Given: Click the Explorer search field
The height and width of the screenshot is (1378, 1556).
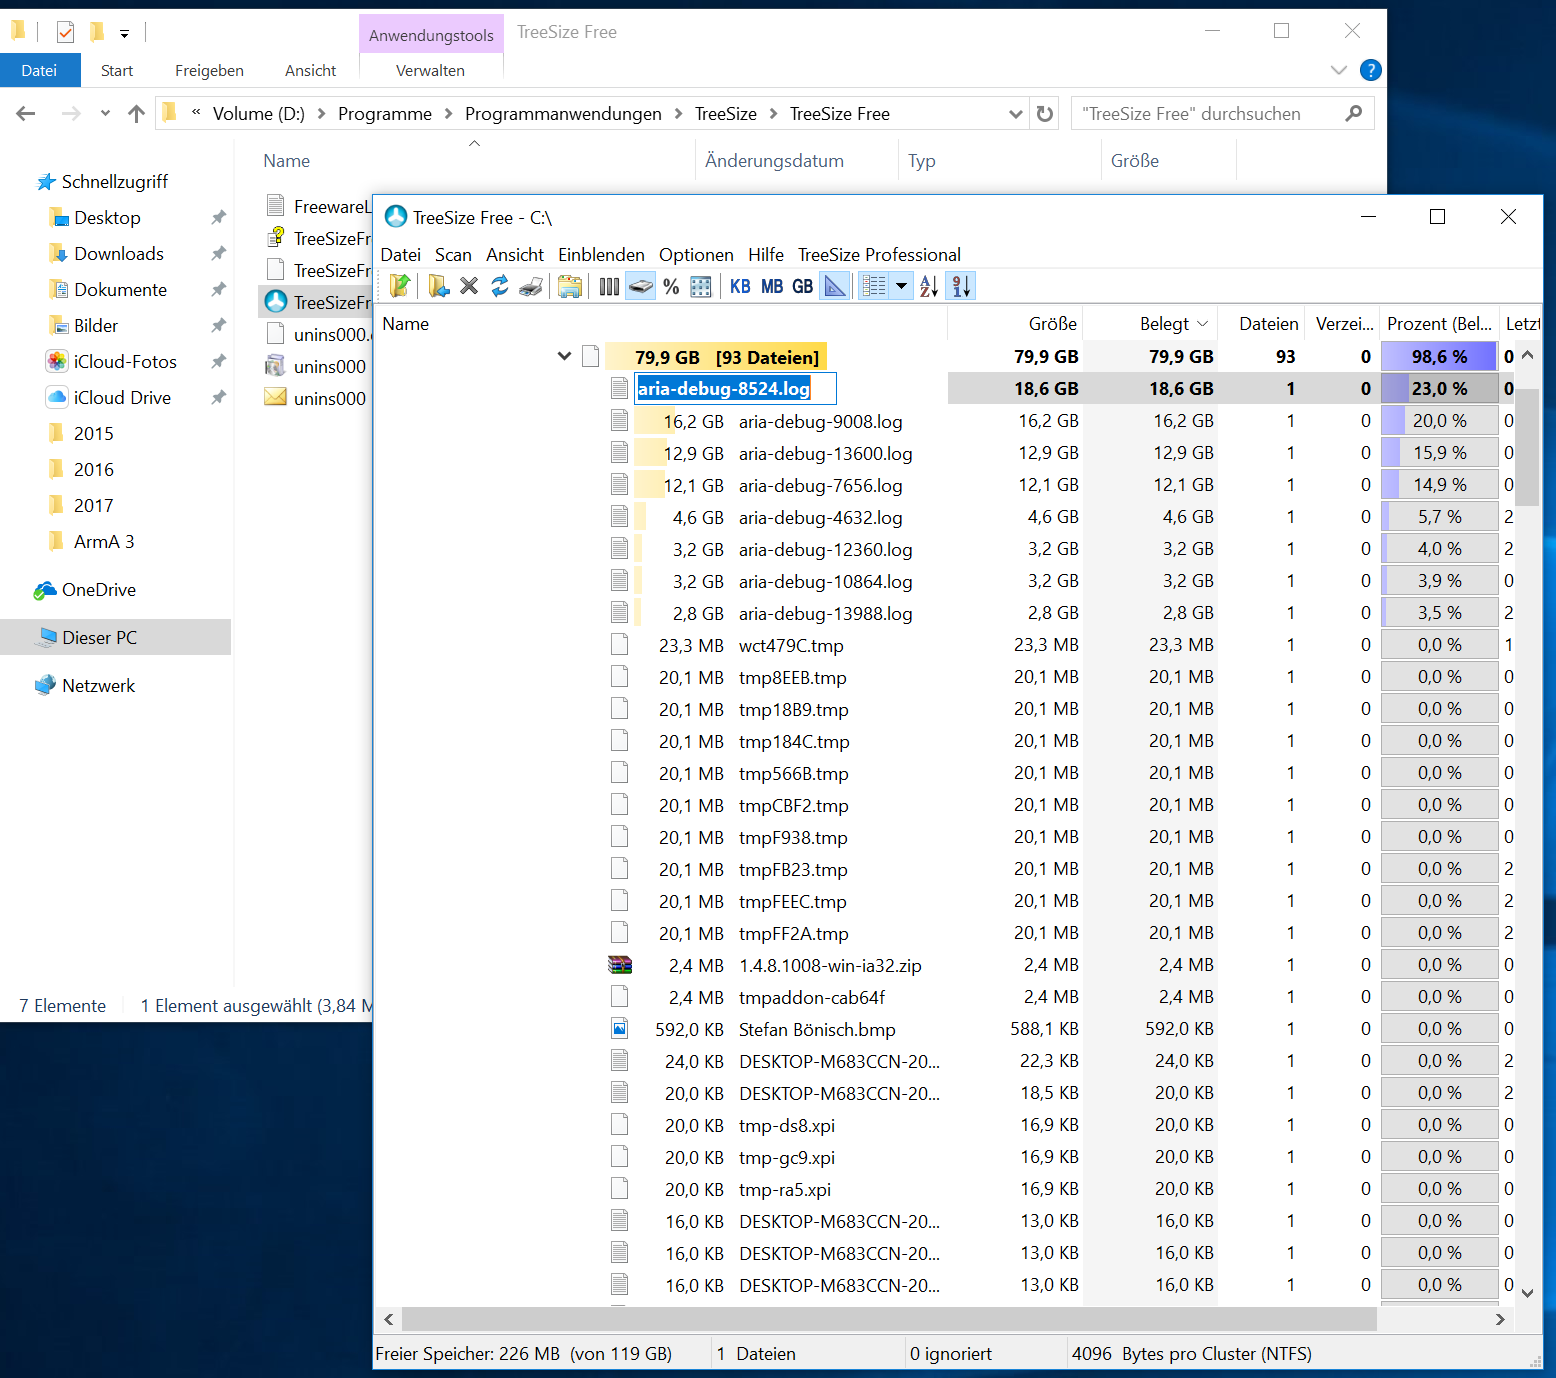Looking at the screenshot, I should (1222, 114).
